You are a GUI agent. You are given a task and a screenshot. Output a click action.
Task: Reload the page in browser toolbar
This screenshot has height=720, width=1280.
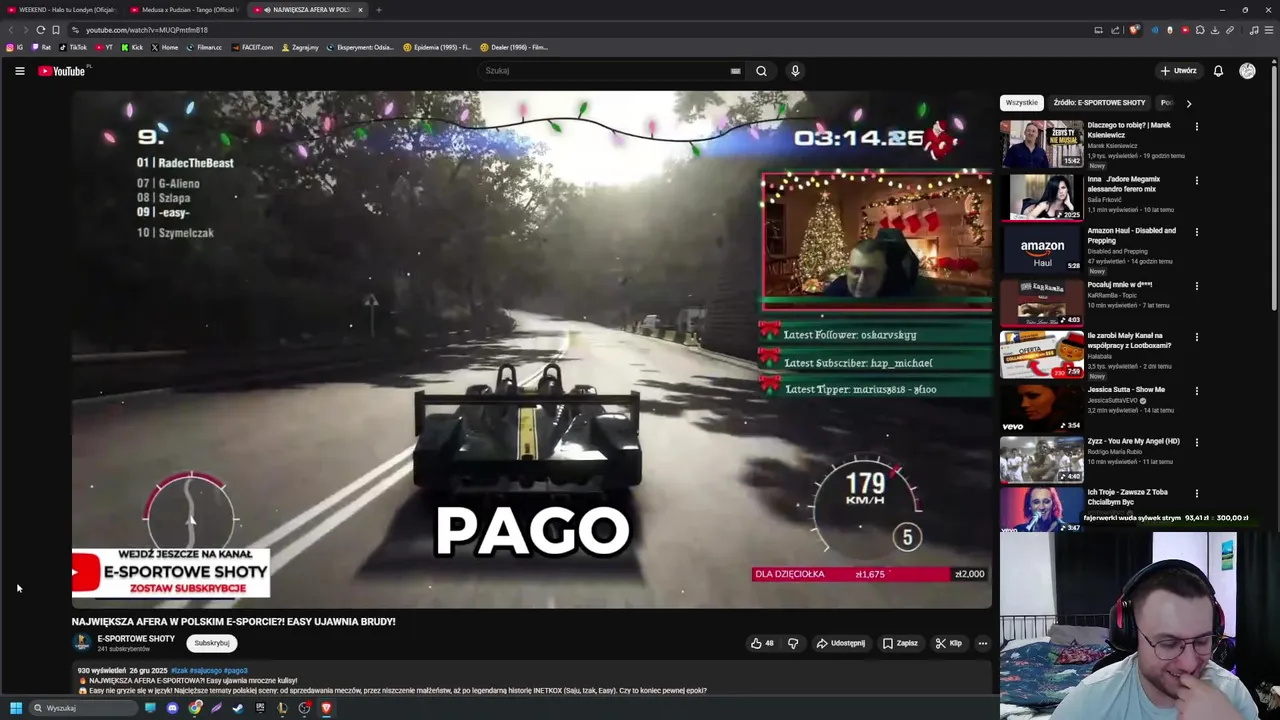(40, 30)
